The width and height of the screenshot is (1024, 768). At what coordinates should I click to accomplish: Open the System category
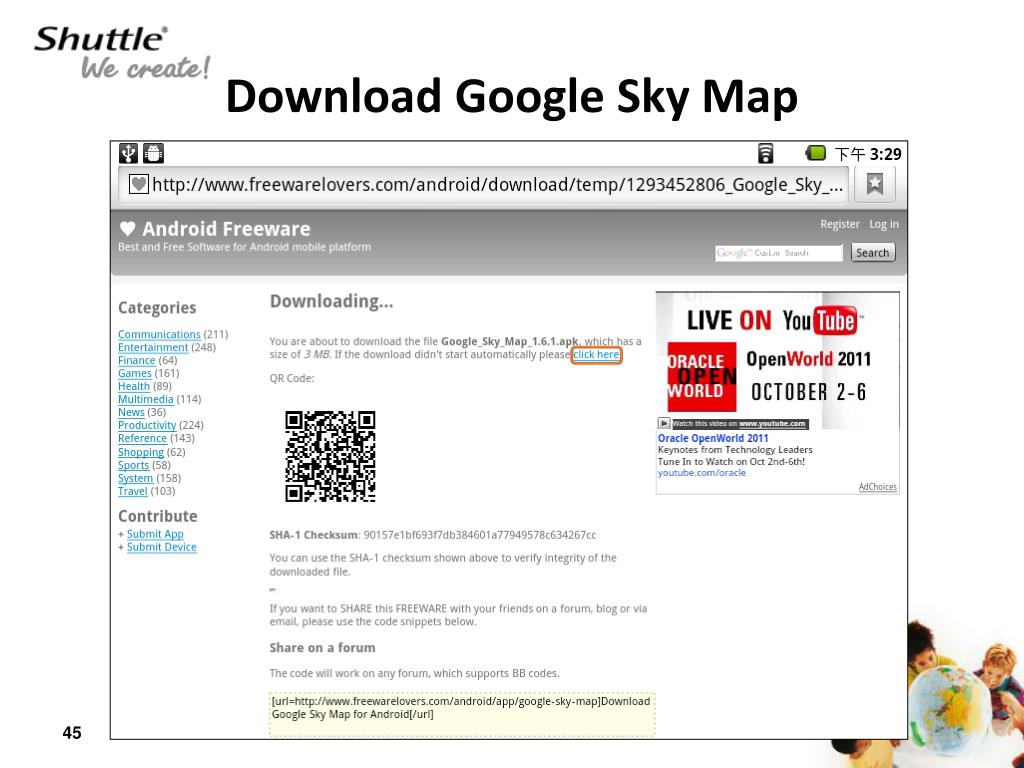point(135,479)
